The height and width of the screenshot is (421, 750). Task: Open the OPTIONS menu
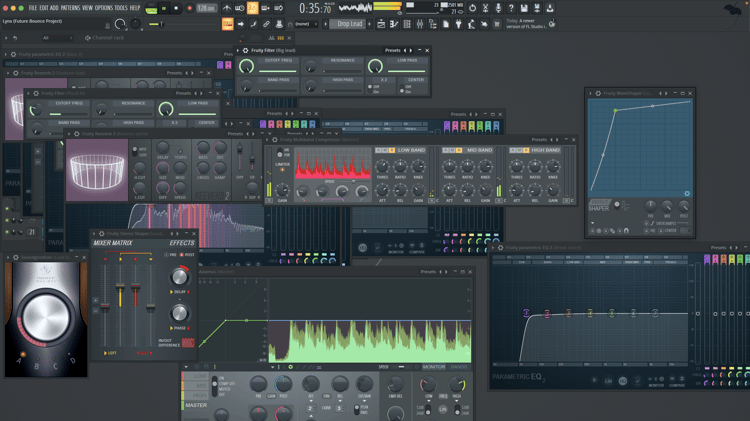coord(104,8)
